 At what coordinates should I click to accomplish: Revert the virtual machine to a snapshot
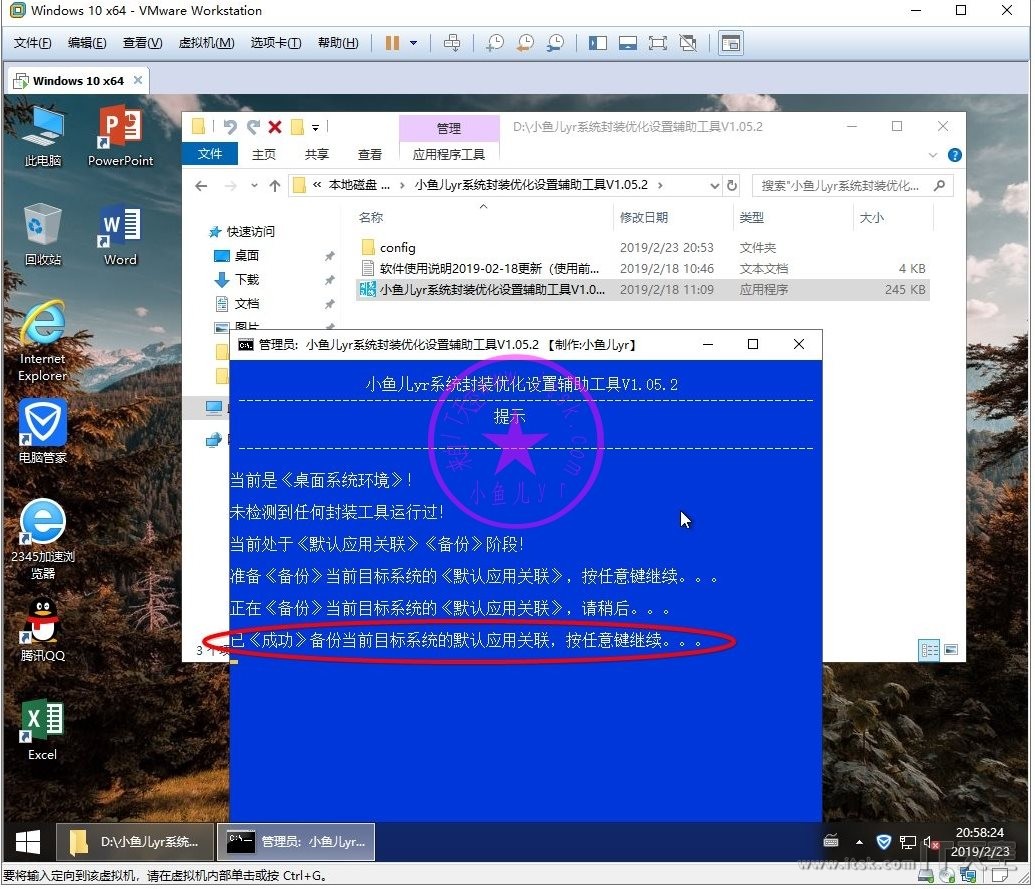click(525, 43)
